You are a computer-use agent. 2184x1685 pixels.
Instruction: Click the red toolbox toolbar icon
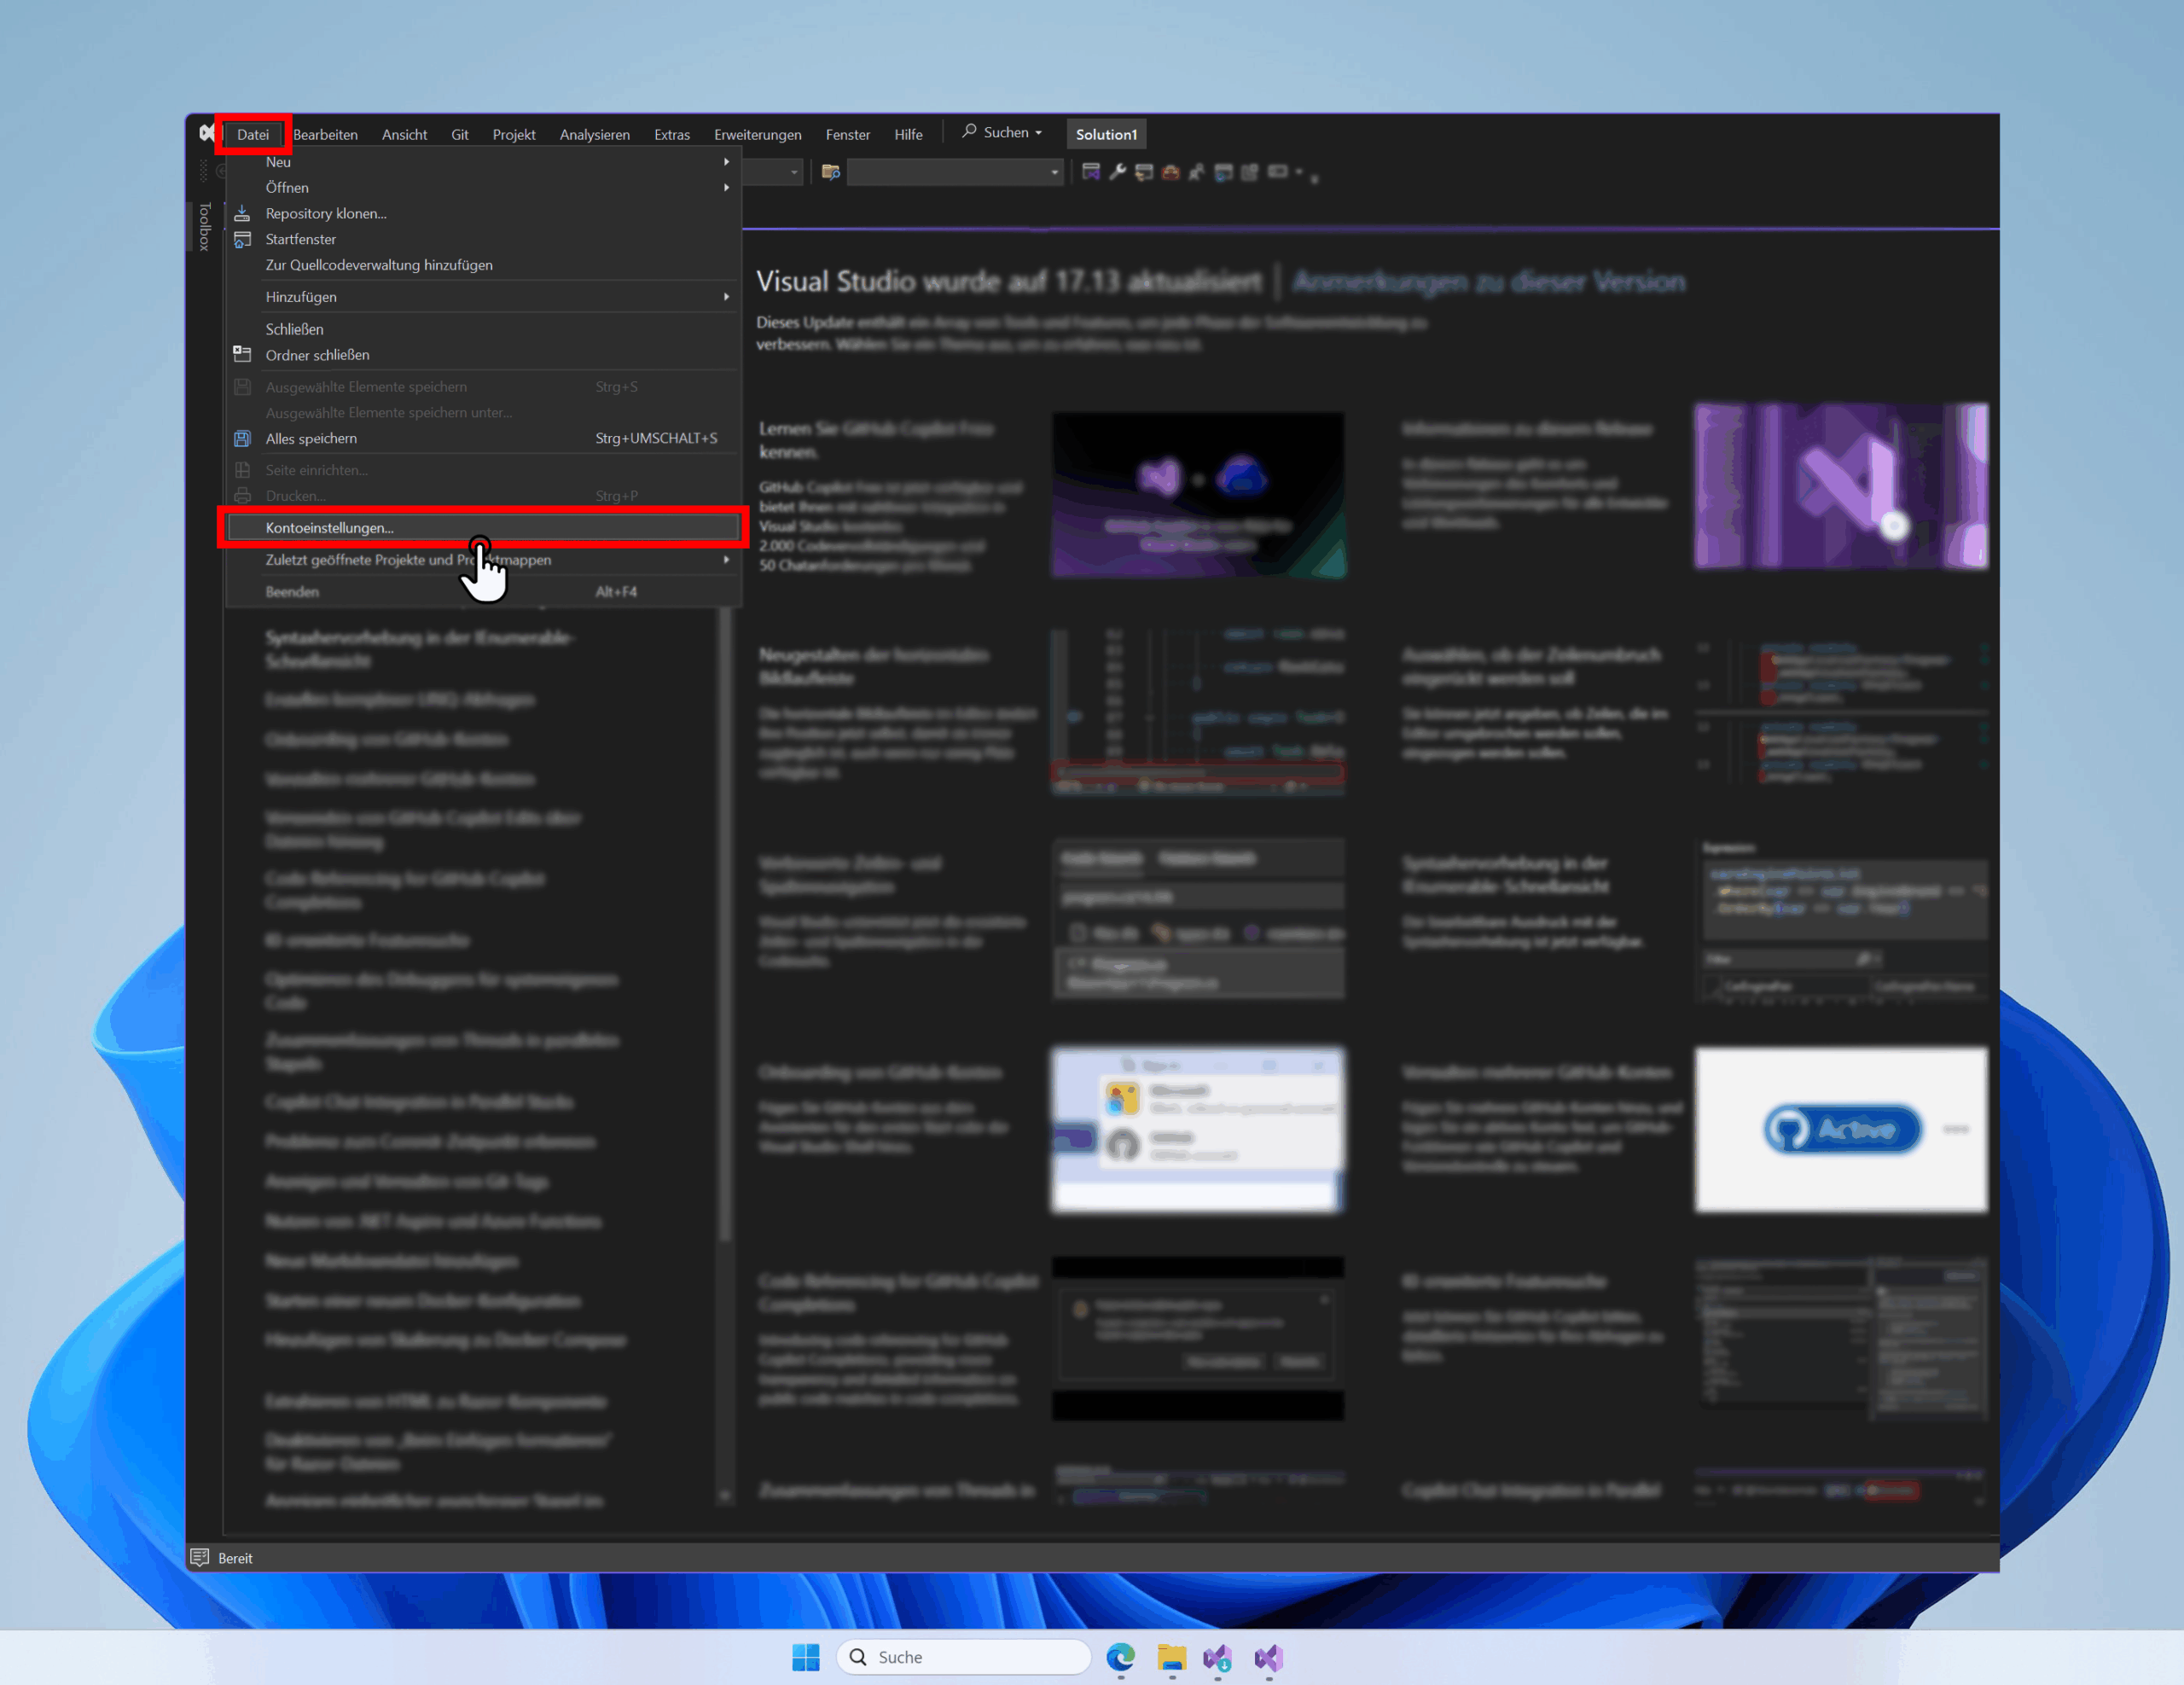click(x=1170, y=172)
